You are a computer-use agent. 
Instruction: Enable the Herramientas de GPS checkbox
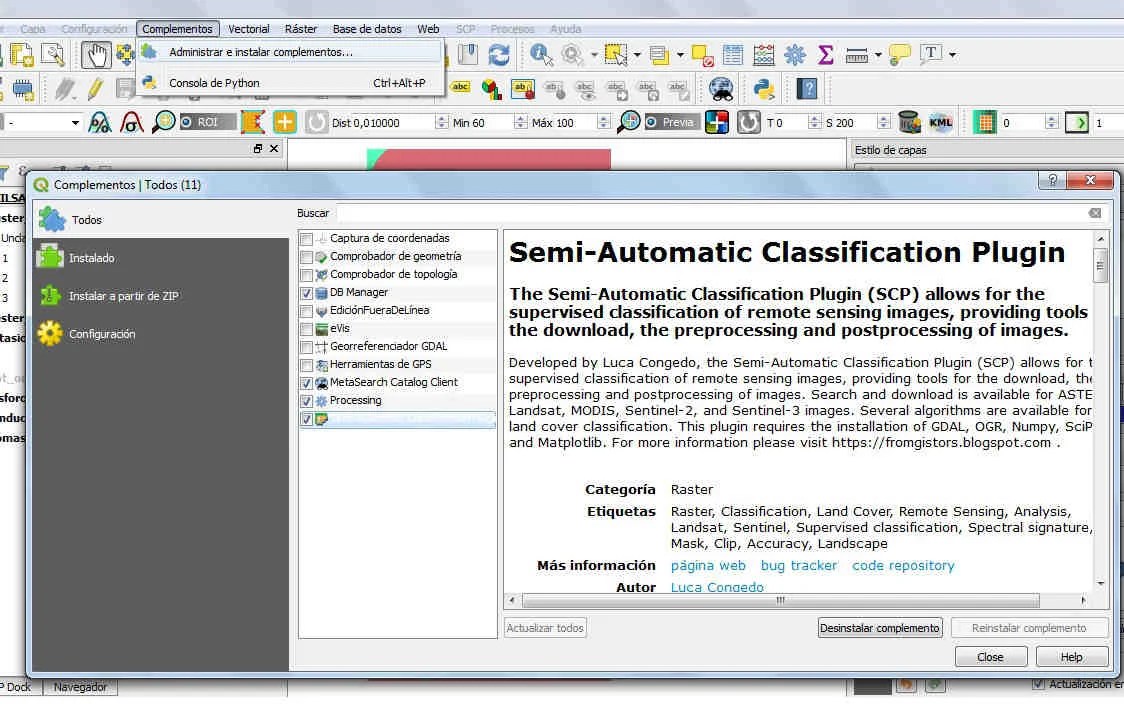point(307,365)
